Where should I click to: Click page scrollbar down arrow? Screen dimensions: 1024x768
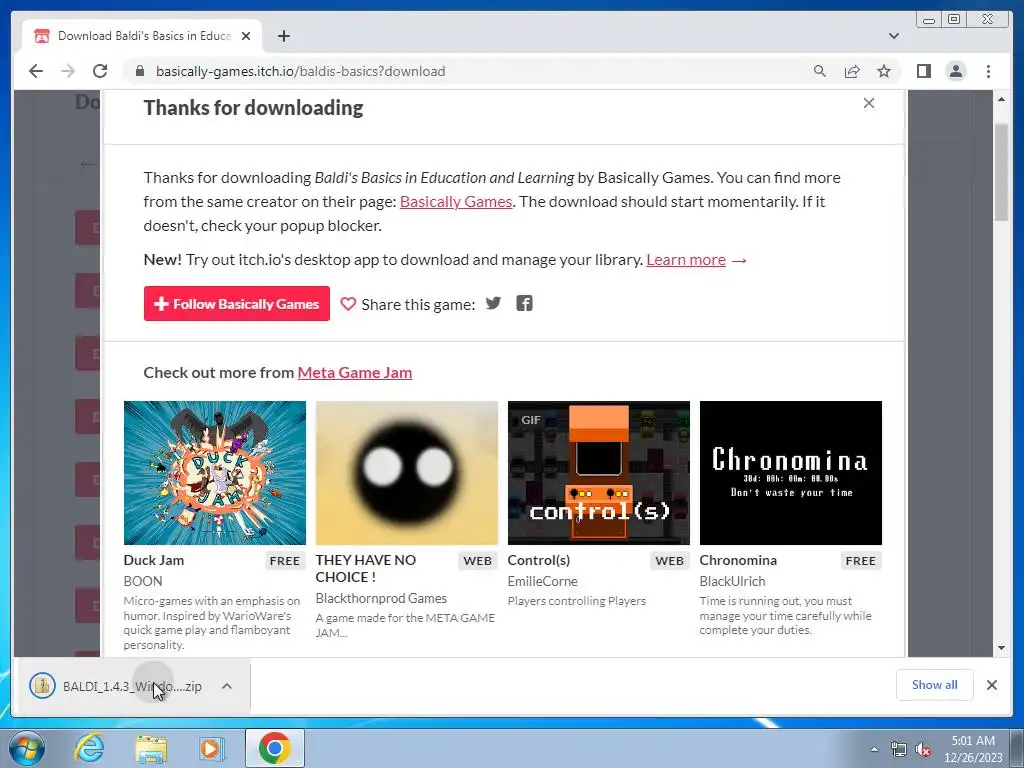pos(1001,648)
